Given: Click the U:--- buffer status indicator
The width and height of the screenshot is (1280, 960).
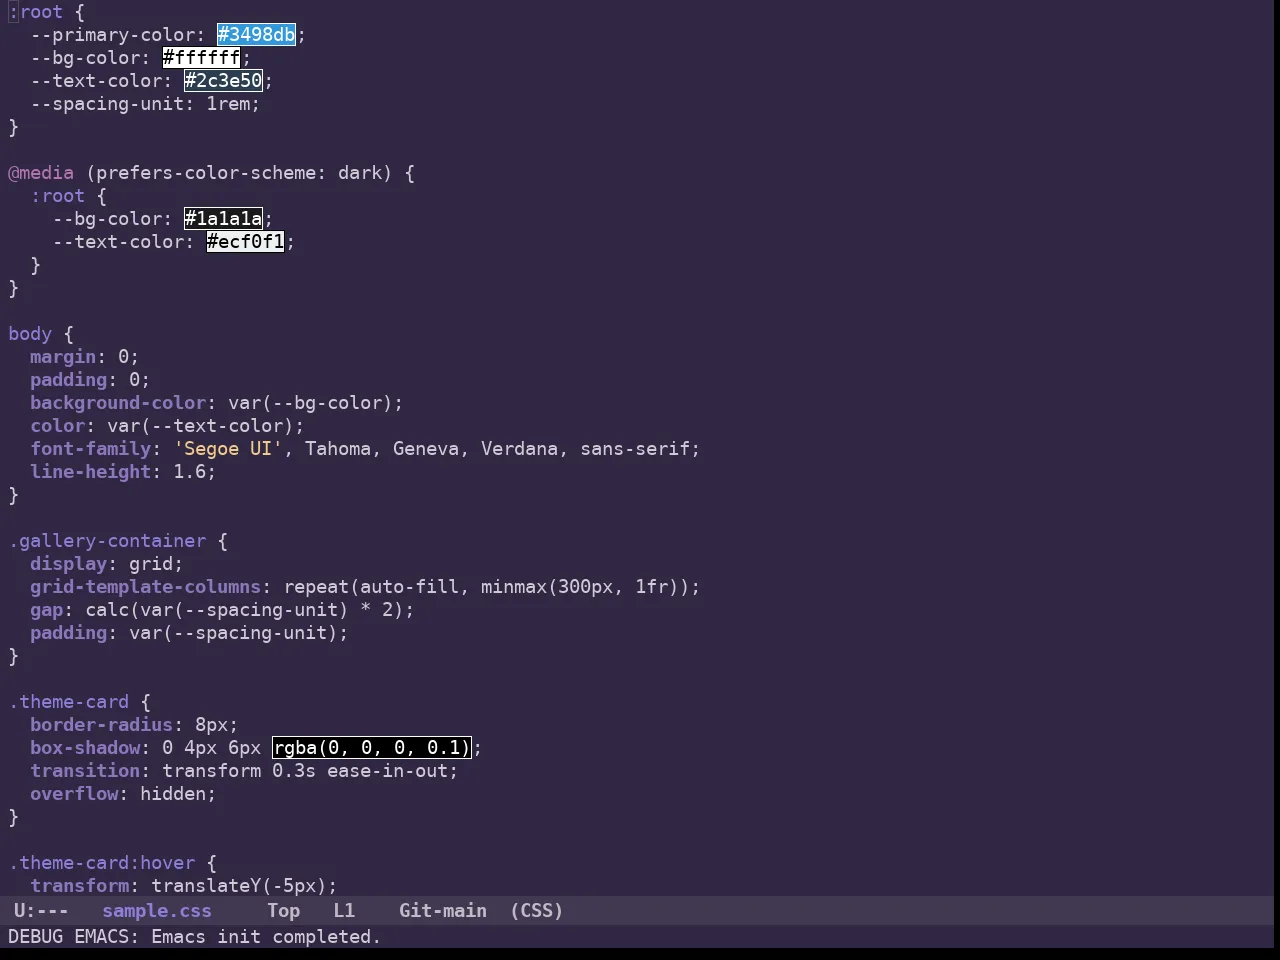Looking at the screenshot, I should click(x=41, y=910).
